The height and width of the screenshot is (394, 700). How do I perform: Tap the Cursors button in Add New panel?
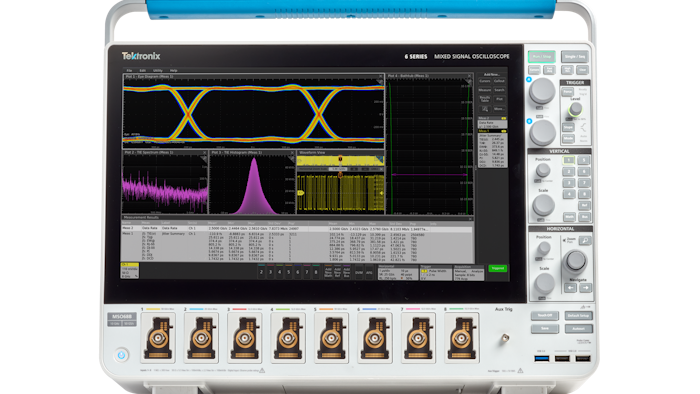[x=485, y=81]
